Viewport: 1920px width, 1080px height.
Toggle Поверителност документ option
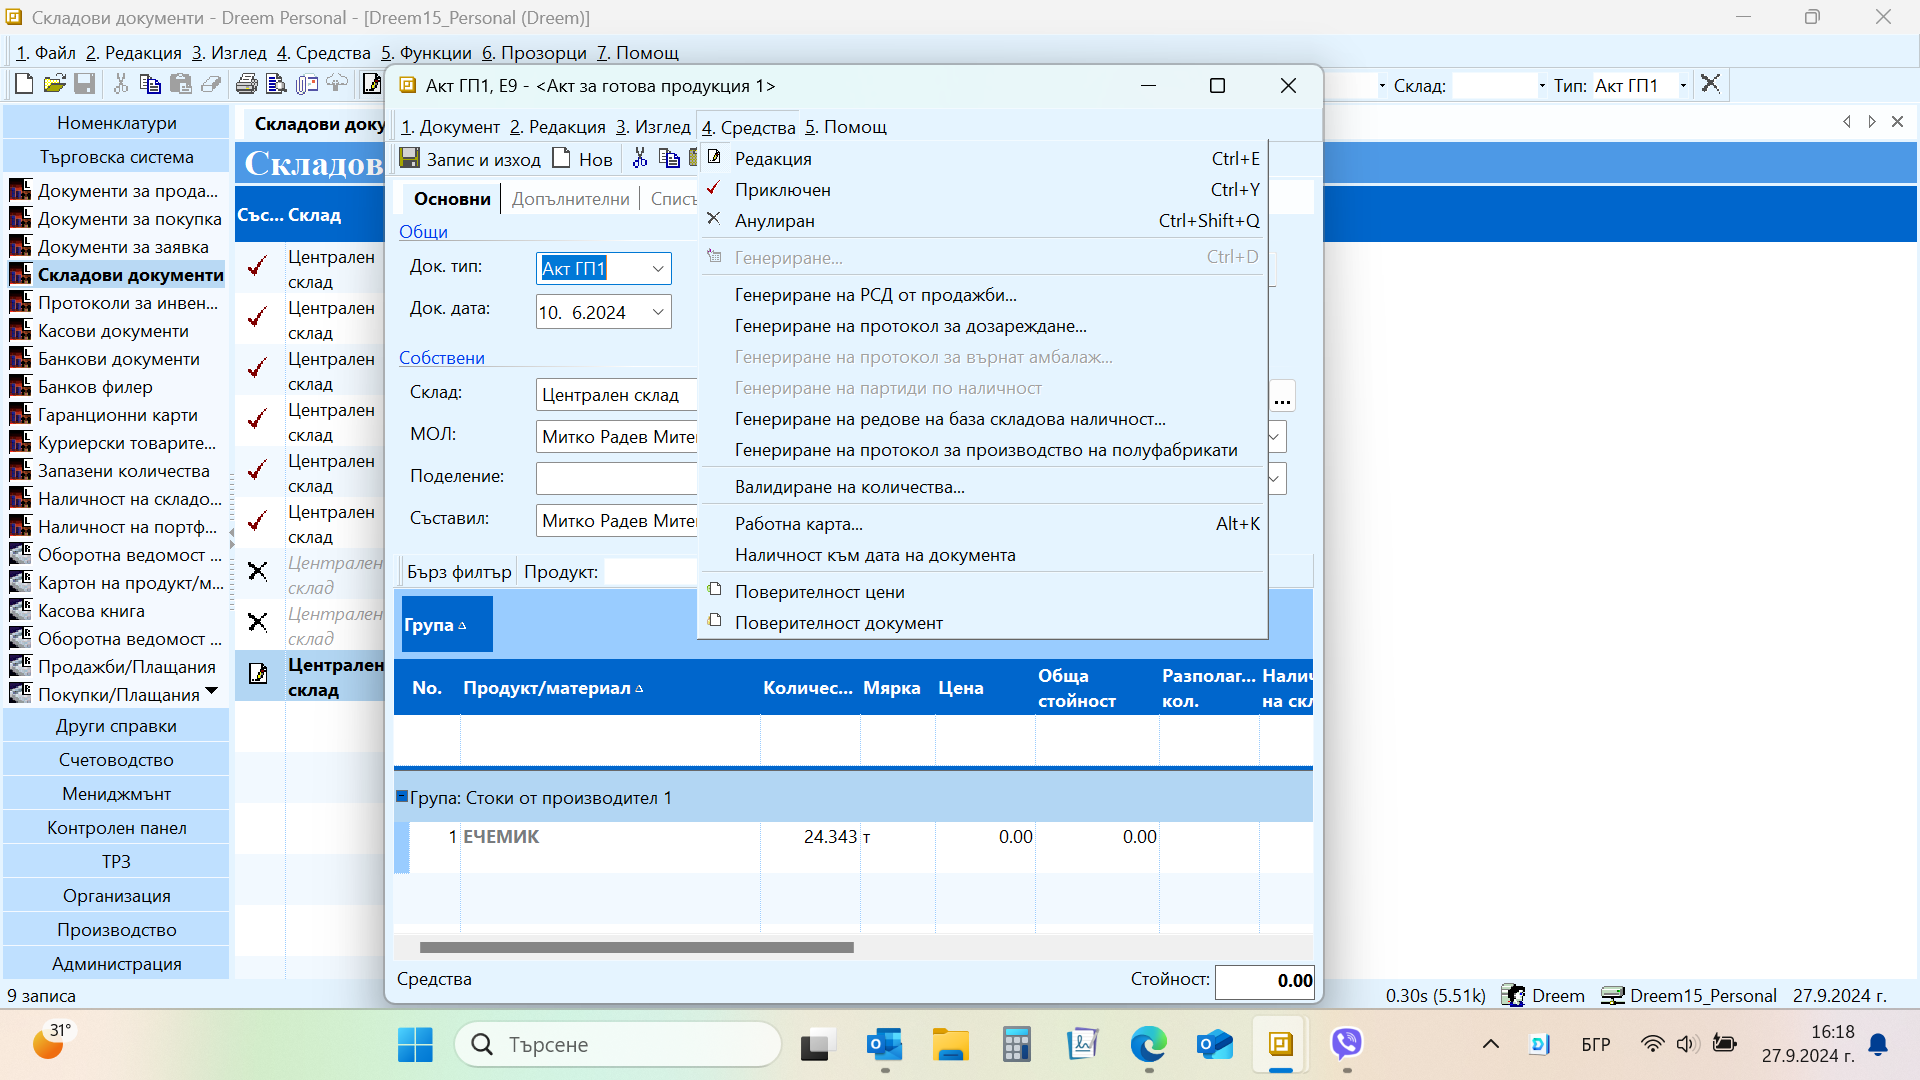coord(983,622)
